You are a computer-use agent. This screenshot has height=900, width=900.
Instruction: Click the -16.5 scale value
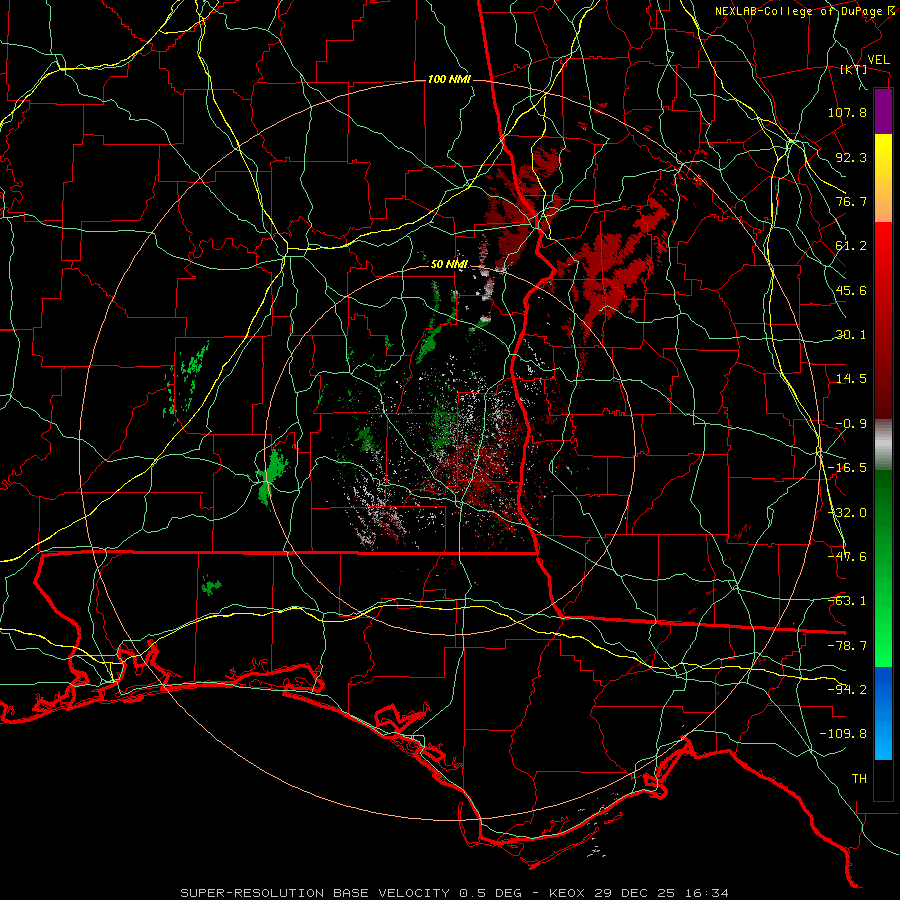[x=847, y=468]
